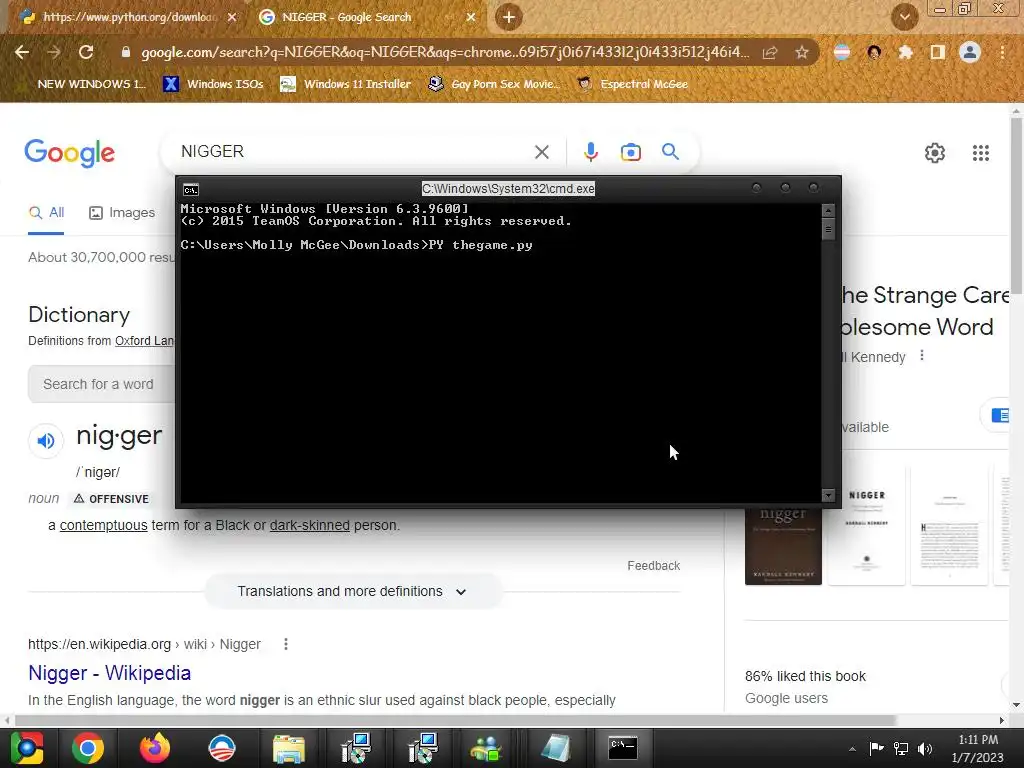
Task: Close the python.org browser tab
Action: 232,17
